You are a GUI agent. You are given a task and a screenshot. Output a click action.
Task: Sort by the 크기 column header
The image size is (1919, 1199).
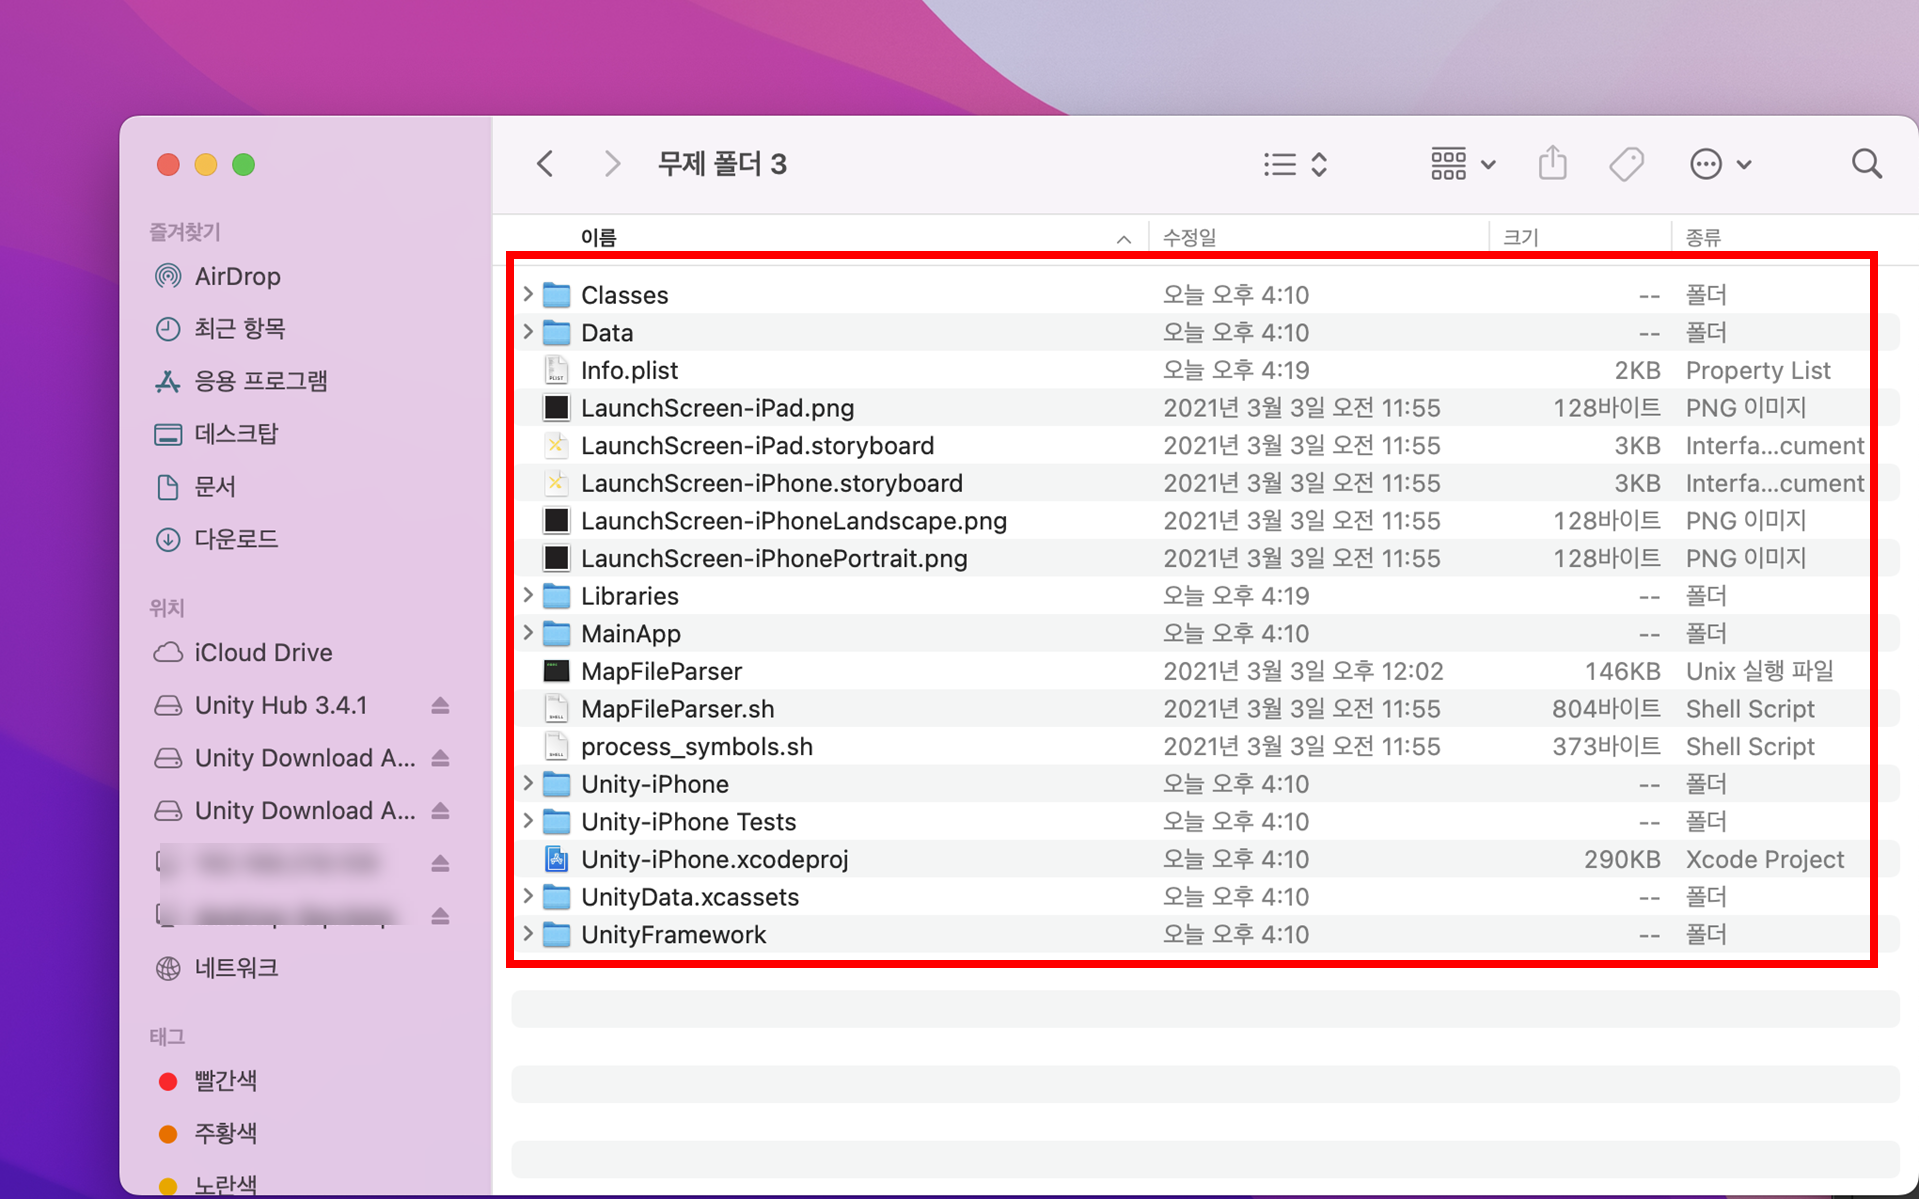pos(1520,237)
